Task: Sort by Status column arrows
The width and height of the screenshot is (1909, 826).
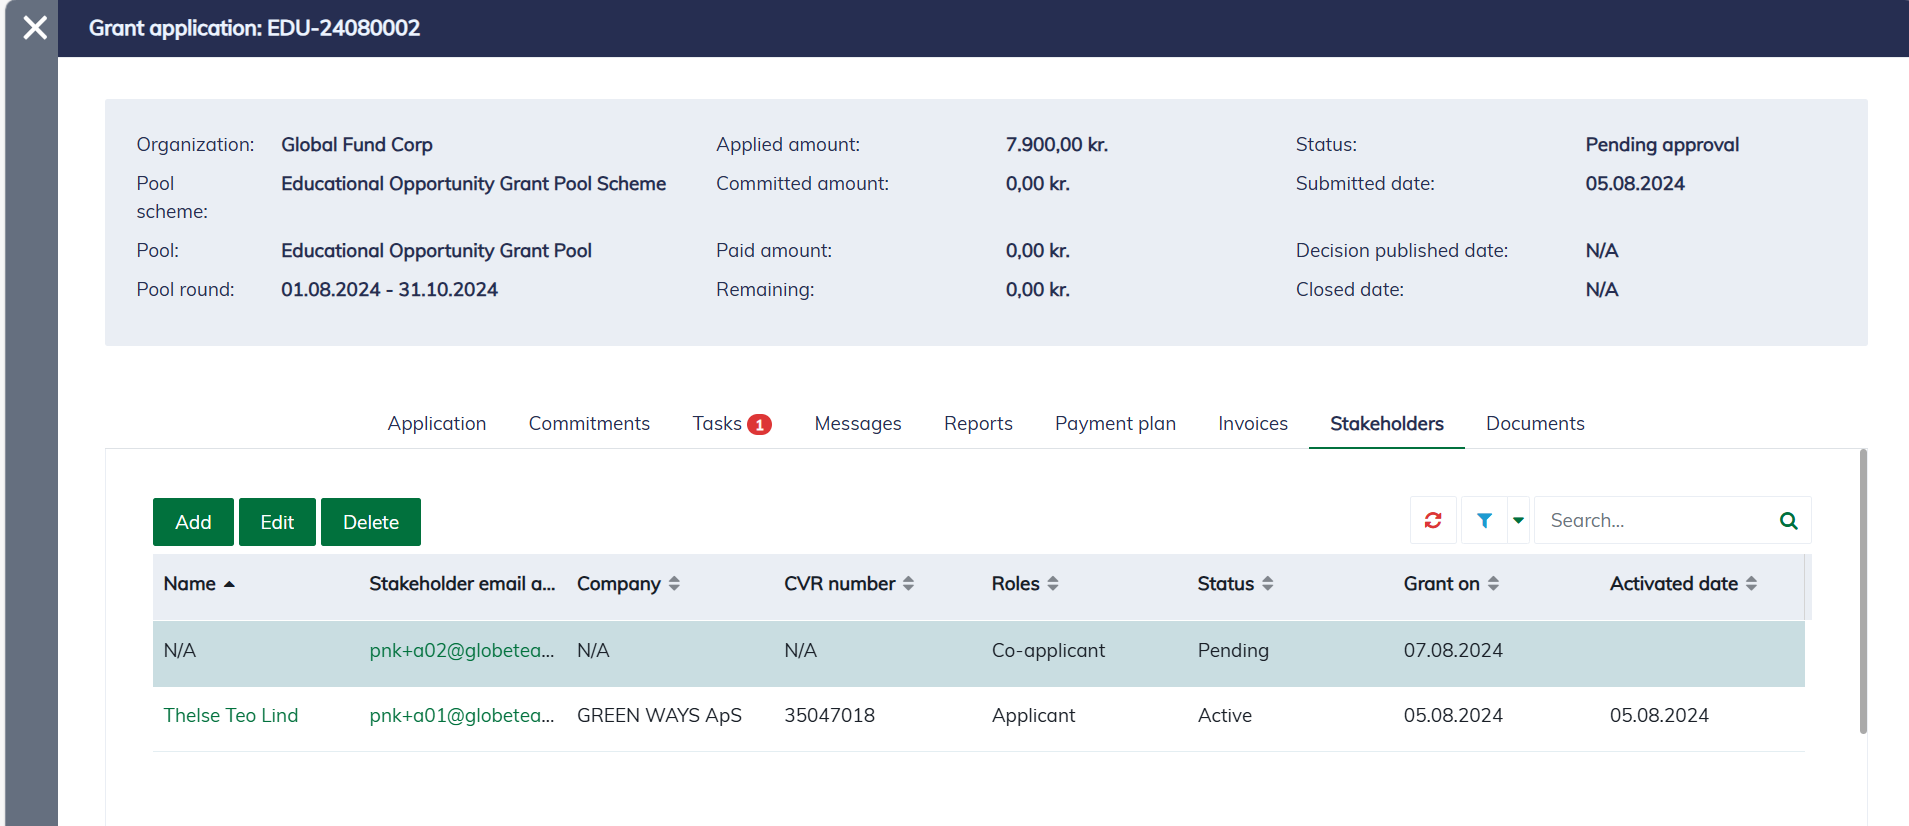Action: pyautogui.click(x=1267, y=584)
